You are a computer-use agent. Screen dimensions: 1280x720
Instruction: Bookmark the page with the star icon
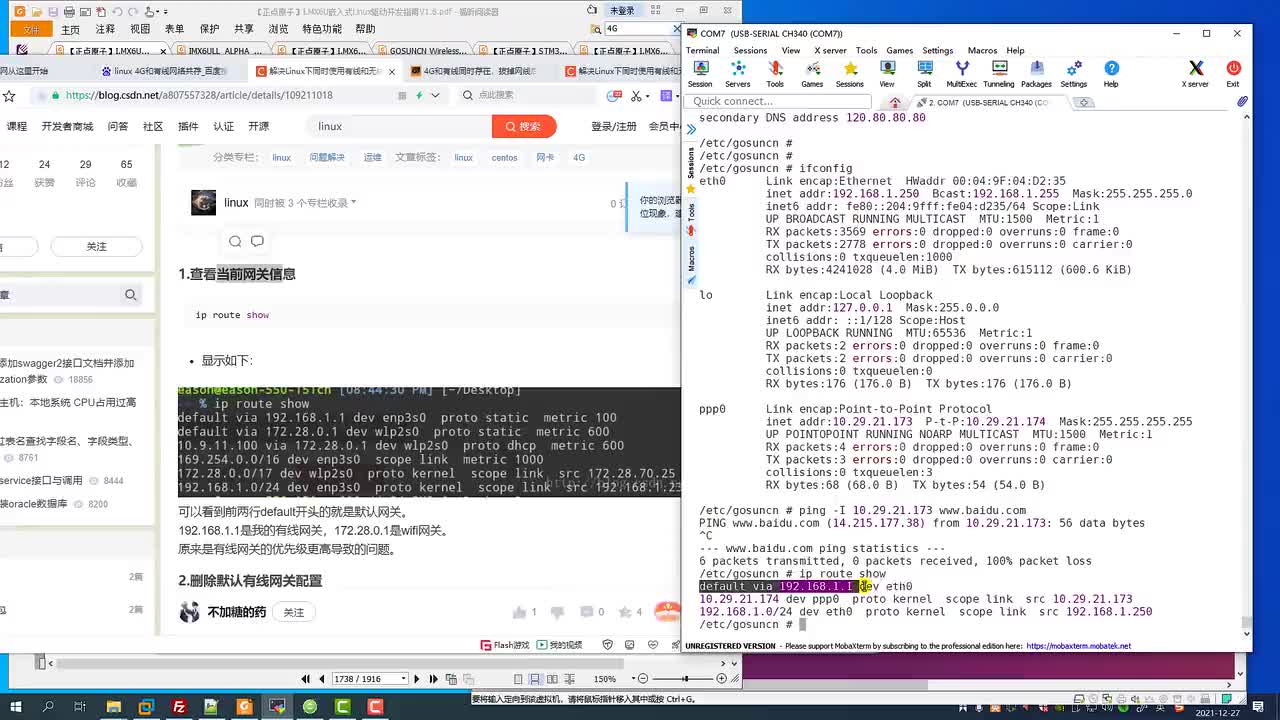[9, 96]
